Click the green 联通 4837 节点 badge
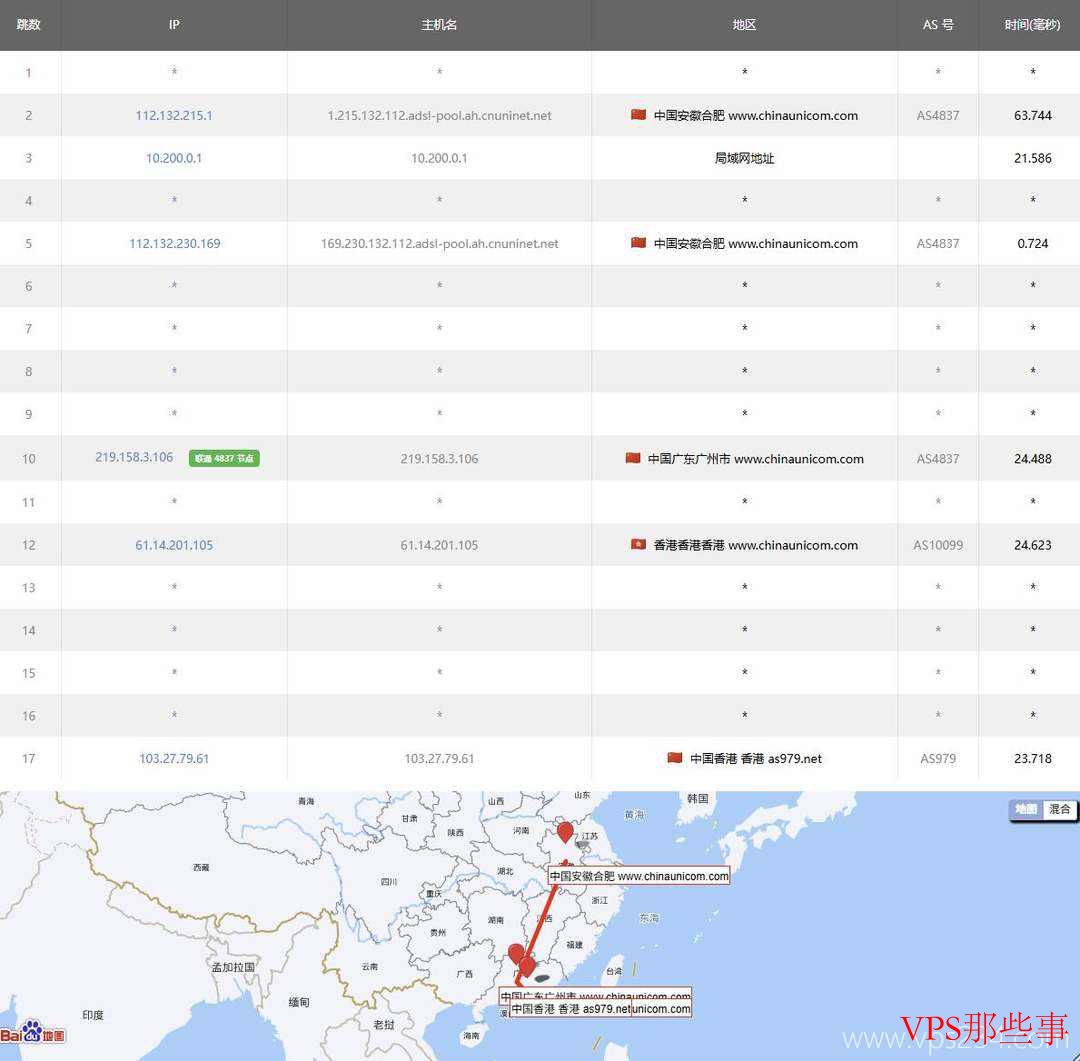 click(x=224, y=458)
